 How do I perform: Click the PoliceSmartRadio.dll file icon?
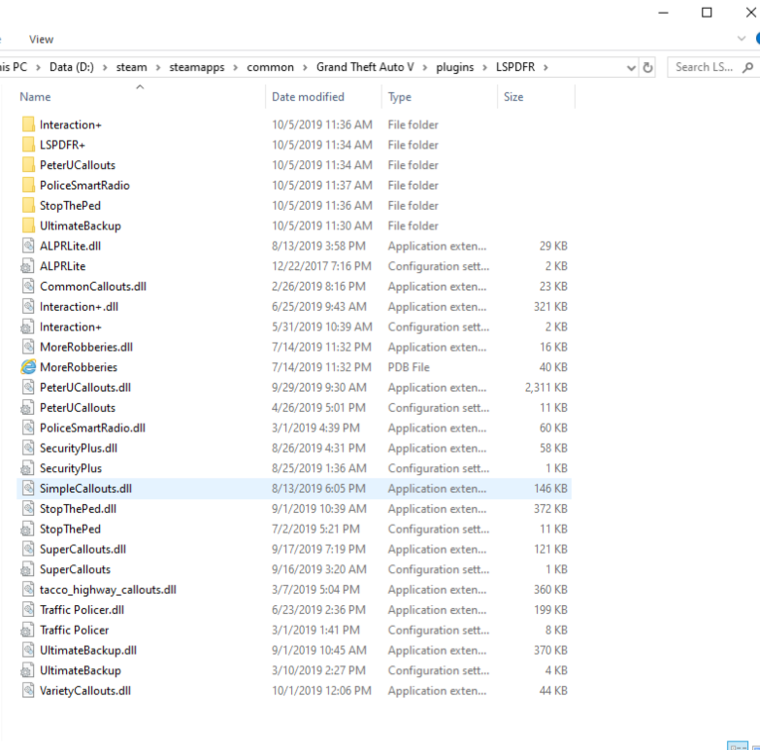pos(28,428)
